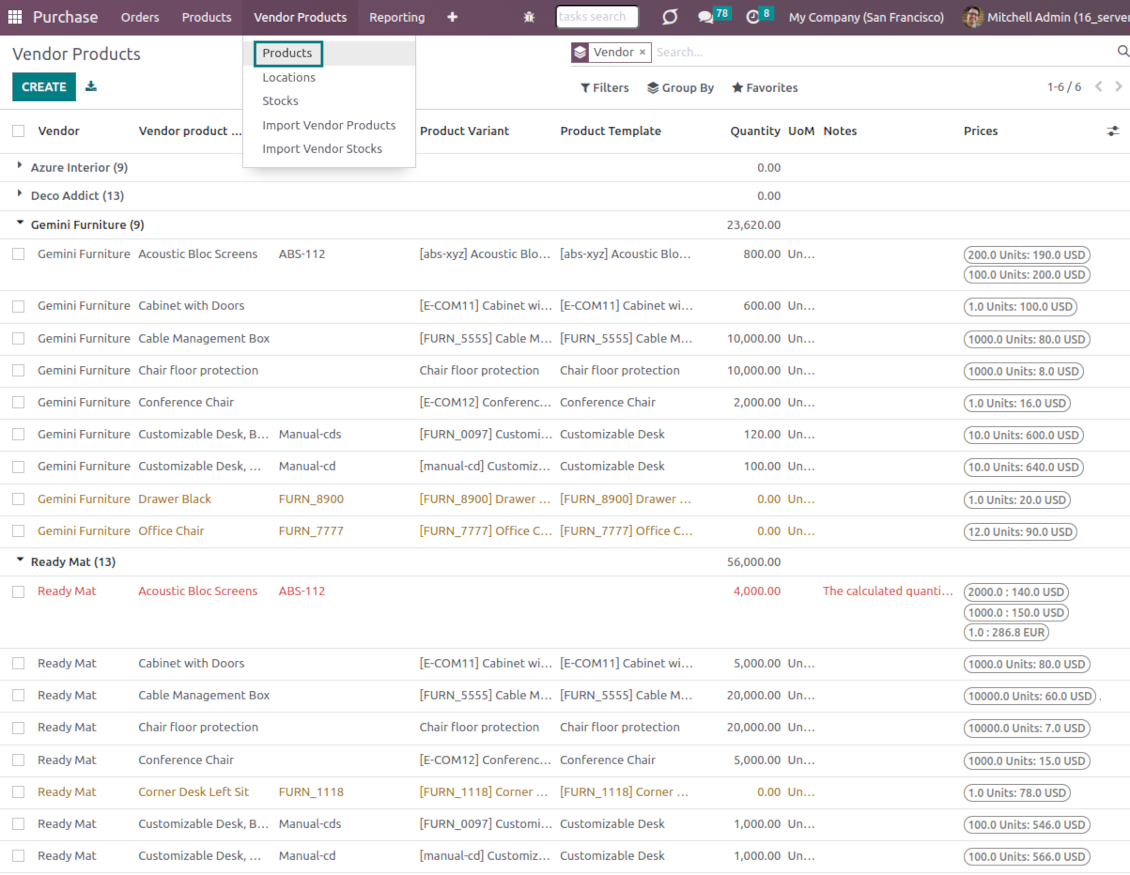Open the Group By dropdown

[680, 87]
